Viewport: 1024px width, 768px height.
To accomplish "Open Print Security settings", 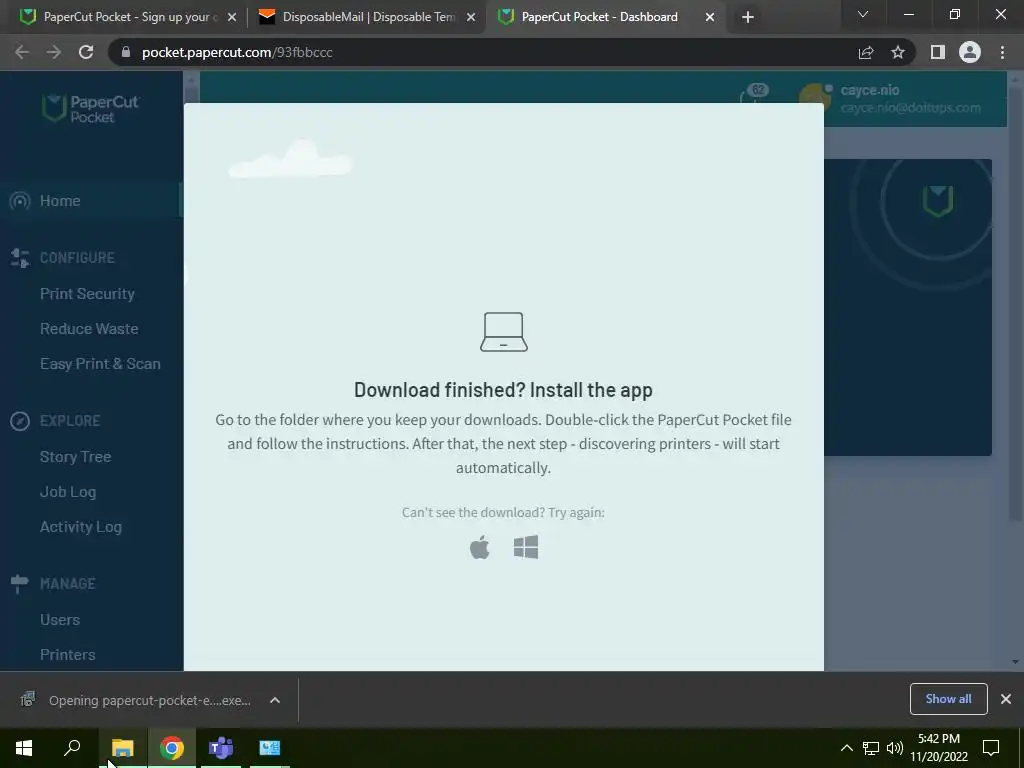I will pos(87,294).
